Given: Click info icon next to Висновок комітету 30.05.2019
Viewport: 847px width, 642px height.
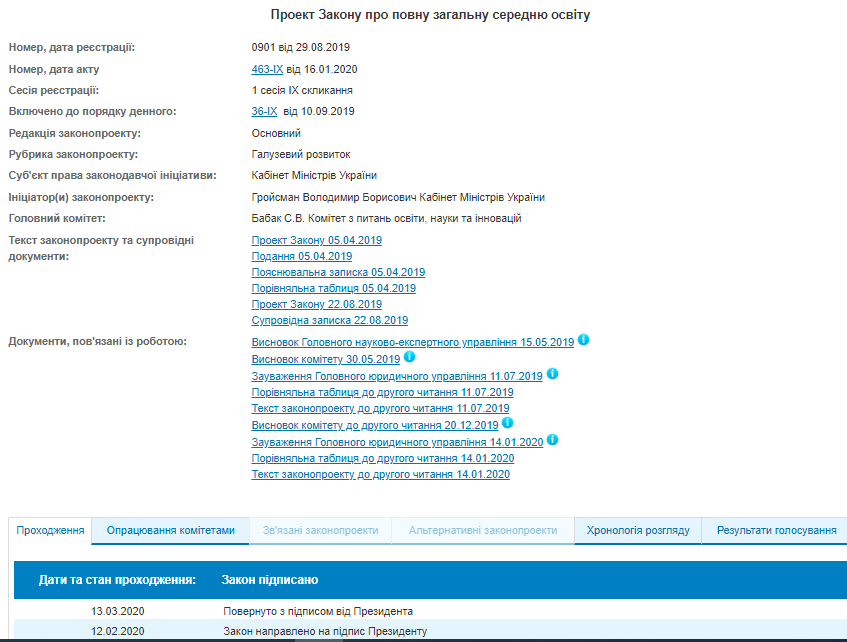Looking at the screenshot, I should coord(409,357).
